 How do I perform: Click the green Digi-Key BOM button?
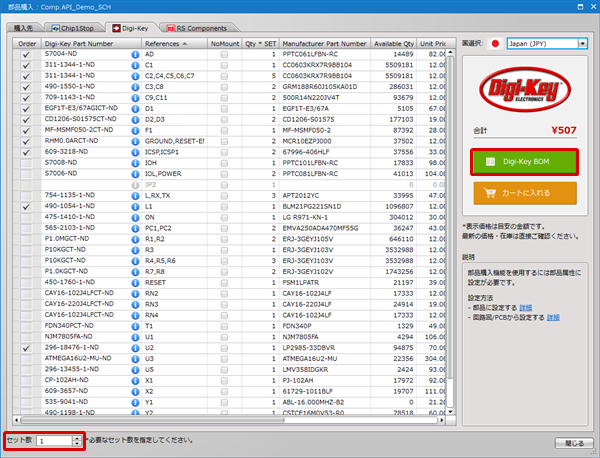click(x=525, y=162)
